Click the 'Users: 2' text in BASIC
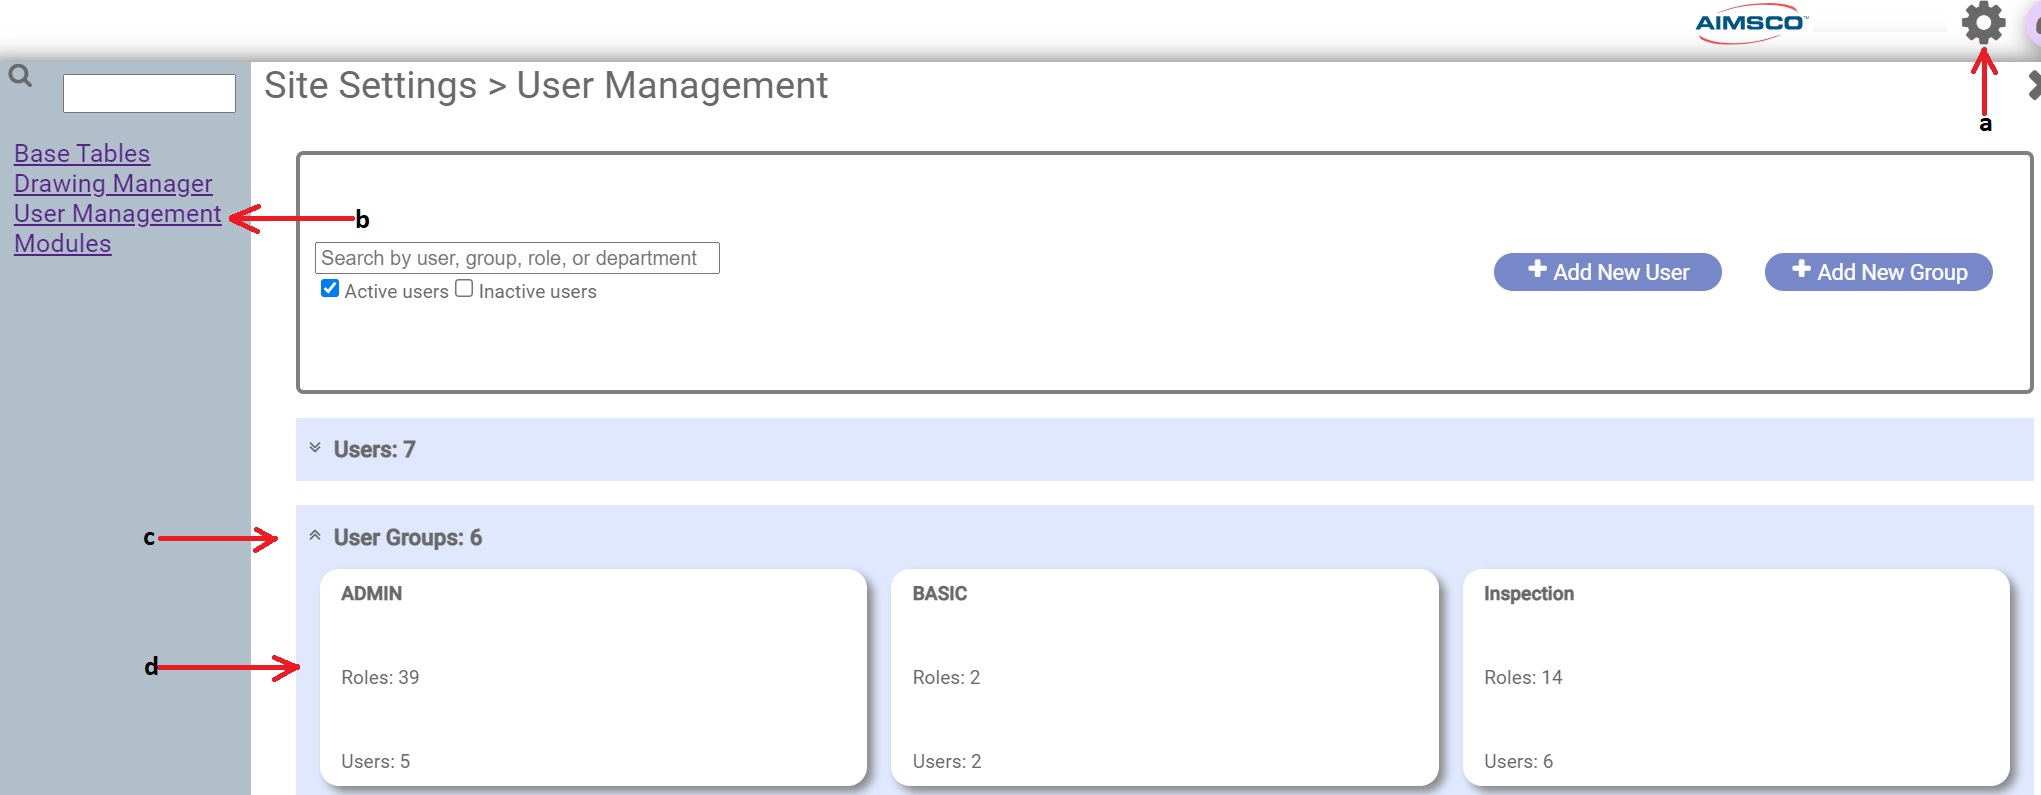 click(x=947, y=762)
